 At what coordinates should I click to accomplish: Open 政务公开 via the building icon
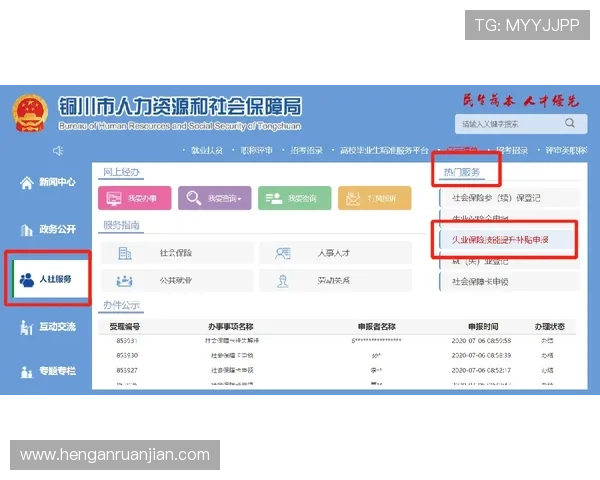click(26, 230)
